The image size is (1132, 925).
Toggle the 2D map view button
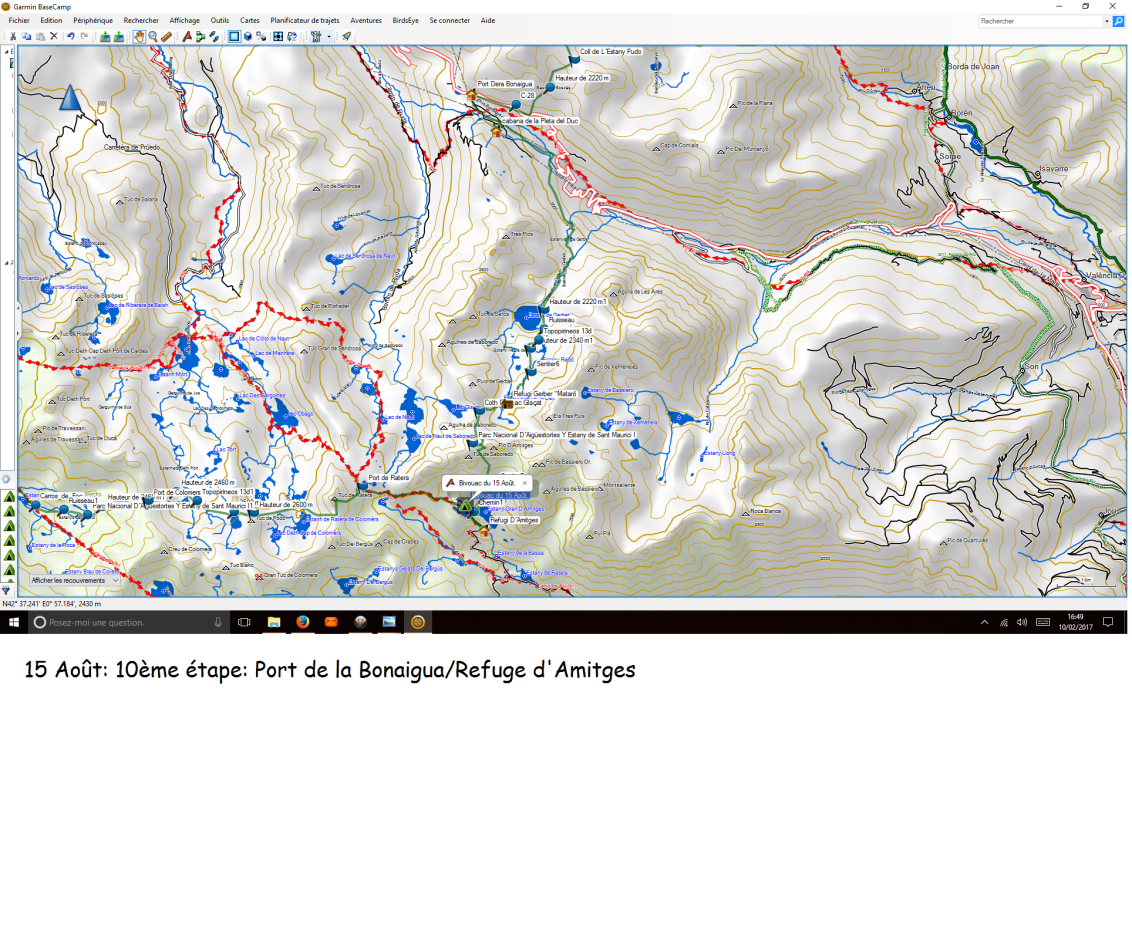pos(234,36)
